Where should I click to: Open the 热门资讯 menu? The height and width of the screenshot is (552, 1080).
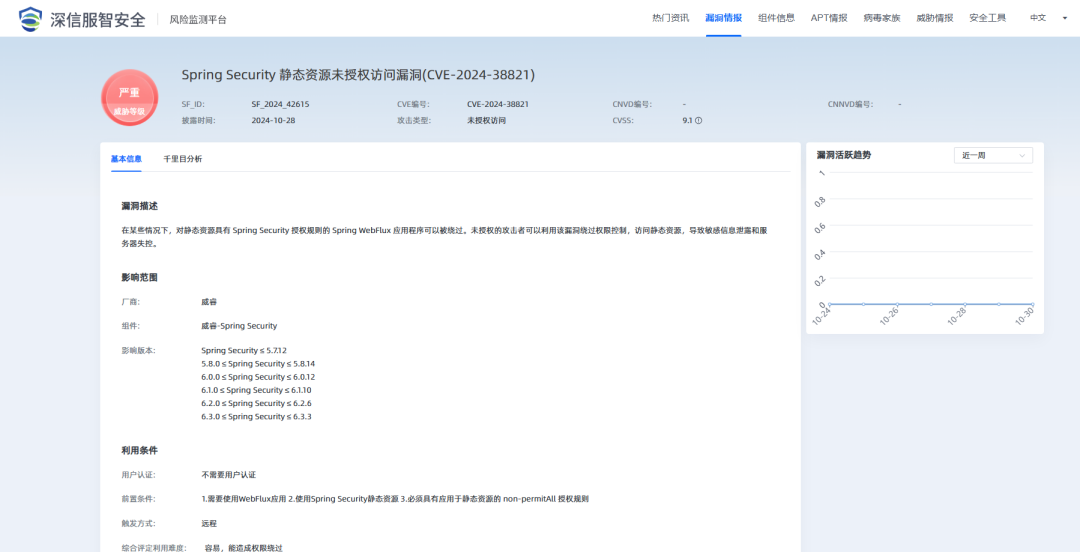pyautogui.click(x=670, y=18)
